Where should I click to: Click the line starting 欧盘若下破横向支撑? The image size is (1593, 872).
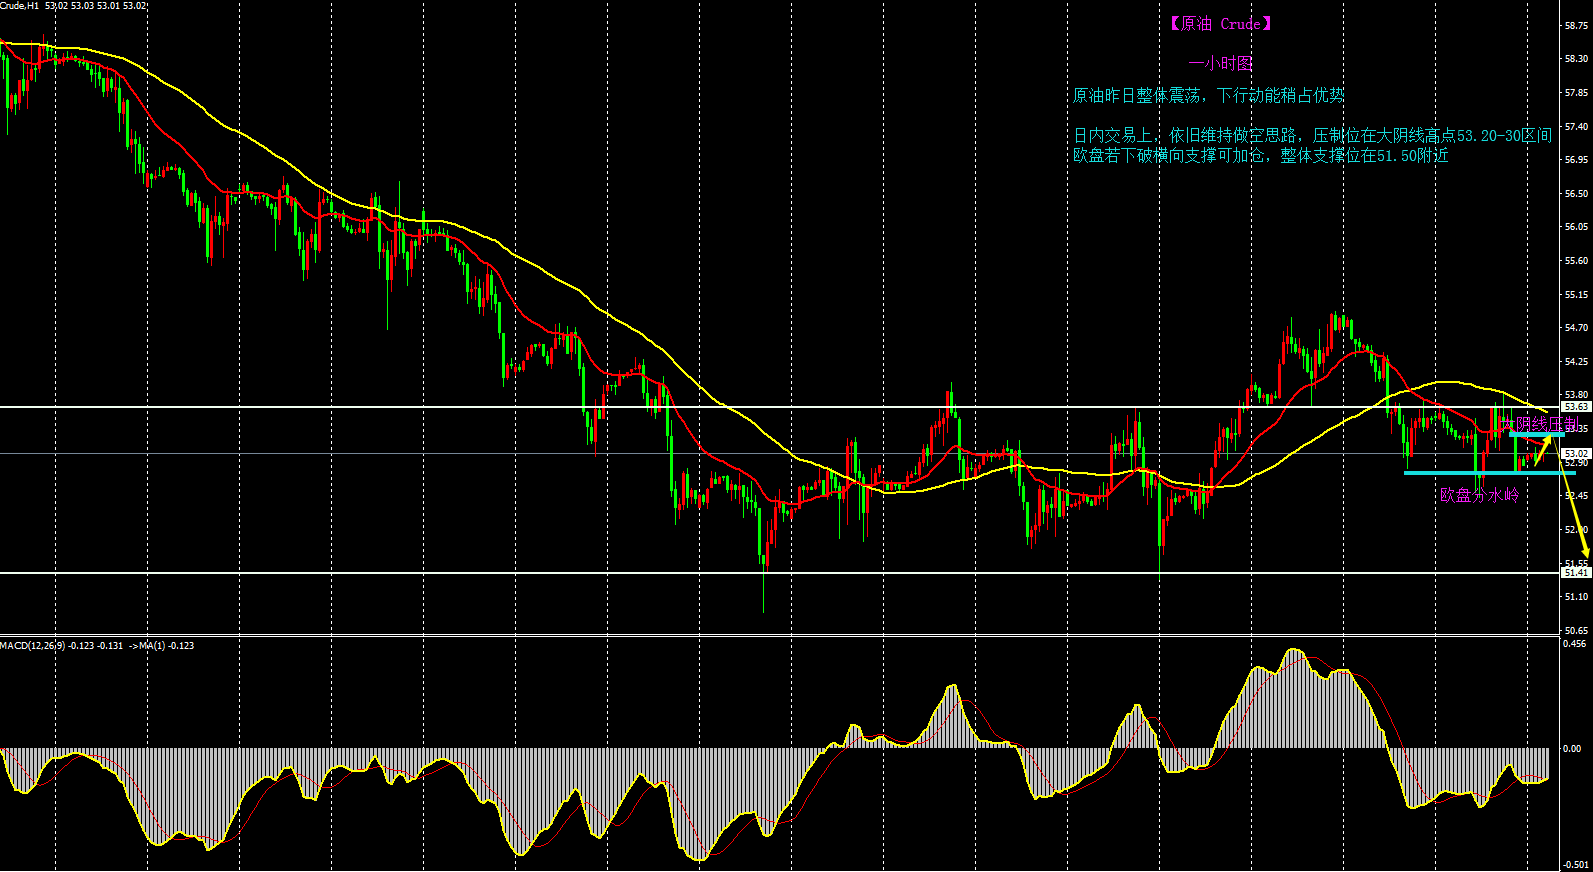[1260, 155]
